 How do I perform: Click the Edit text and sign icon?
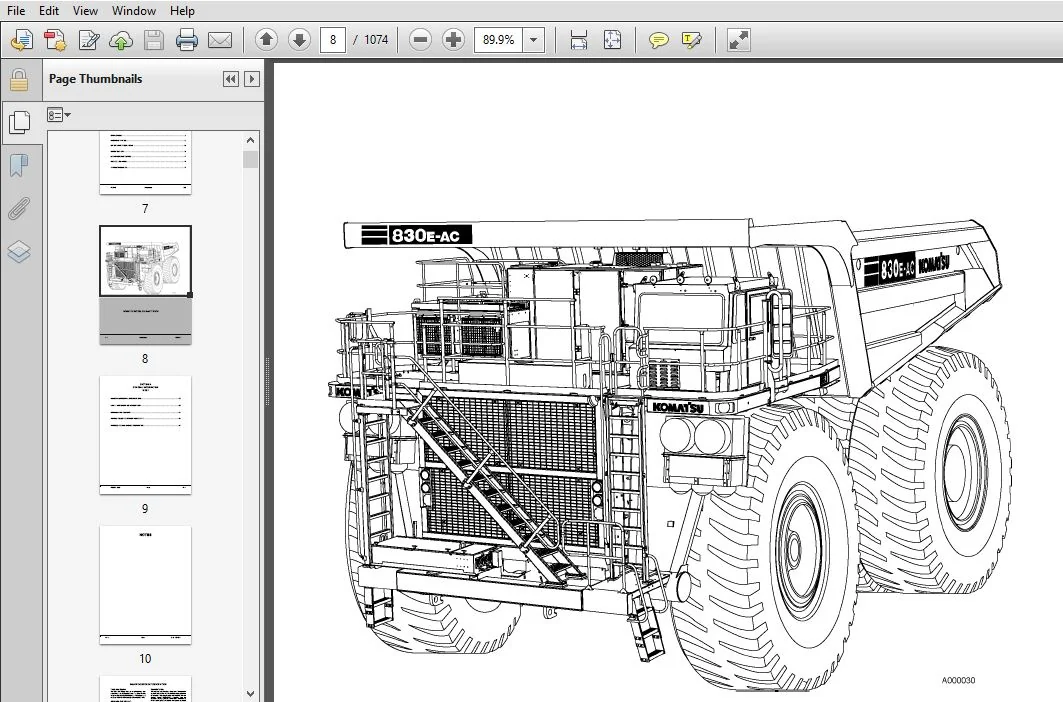88,40
